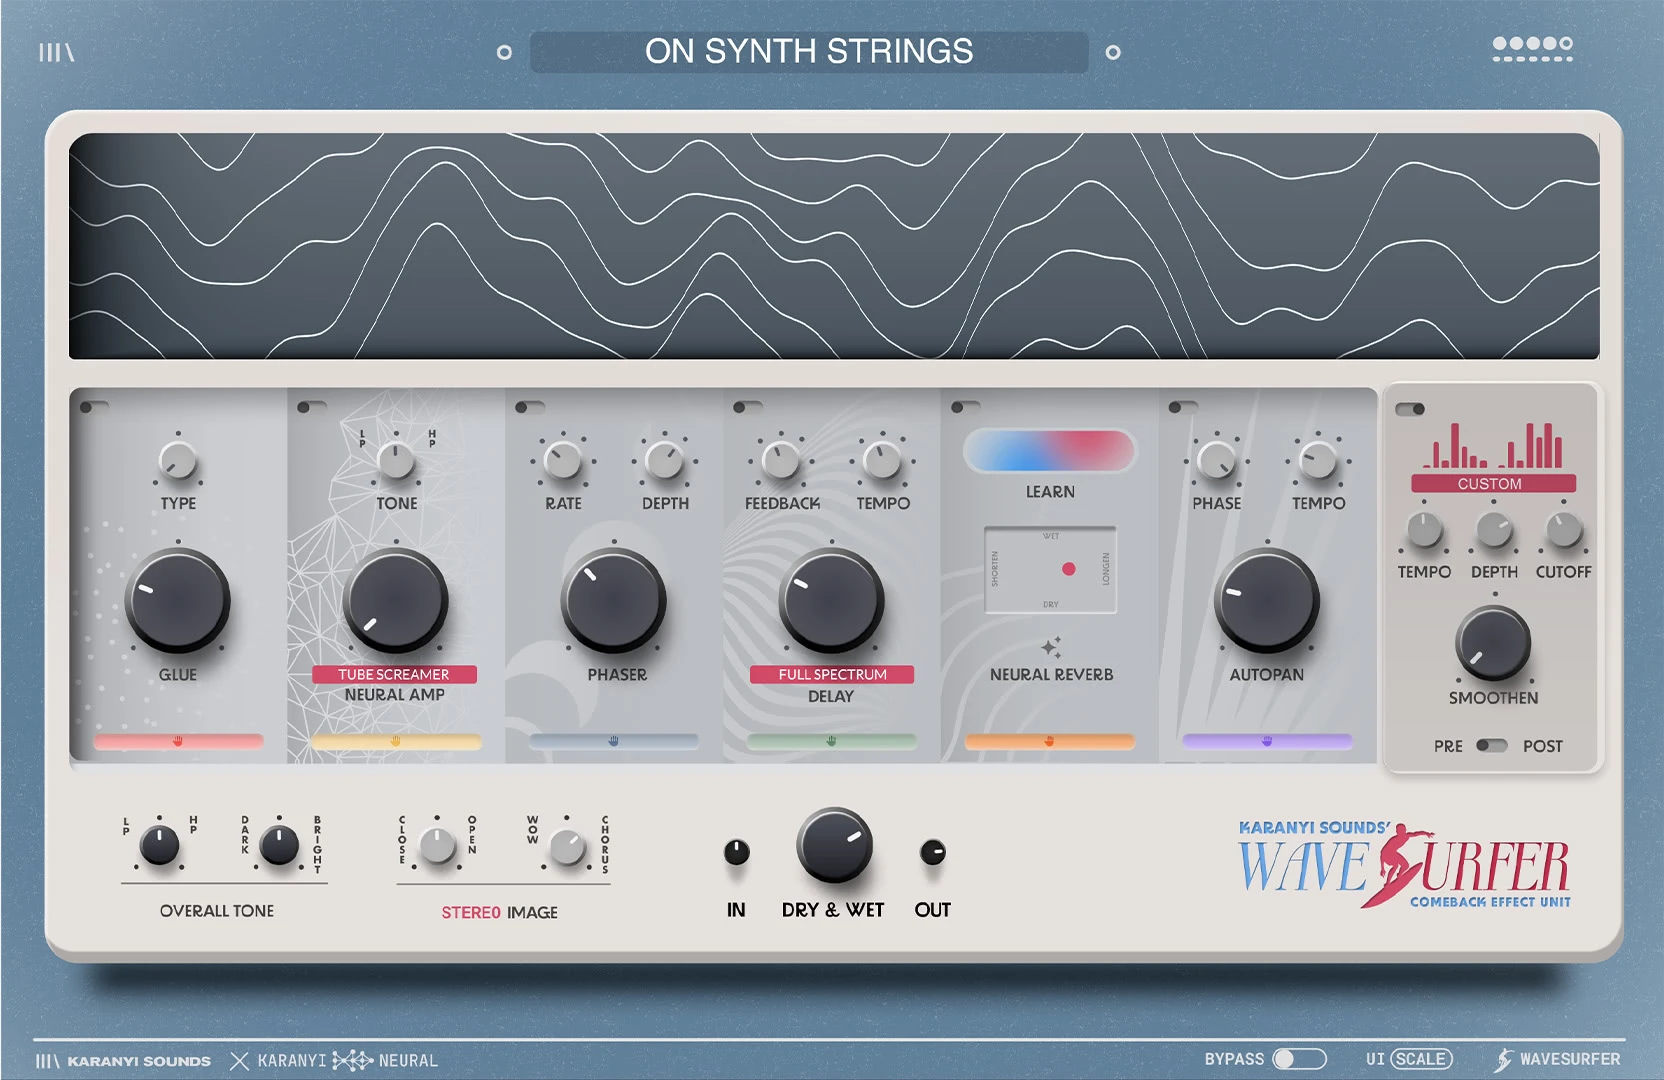Grab the yellow Neural Amp drag handle

(x=396, y=742)
